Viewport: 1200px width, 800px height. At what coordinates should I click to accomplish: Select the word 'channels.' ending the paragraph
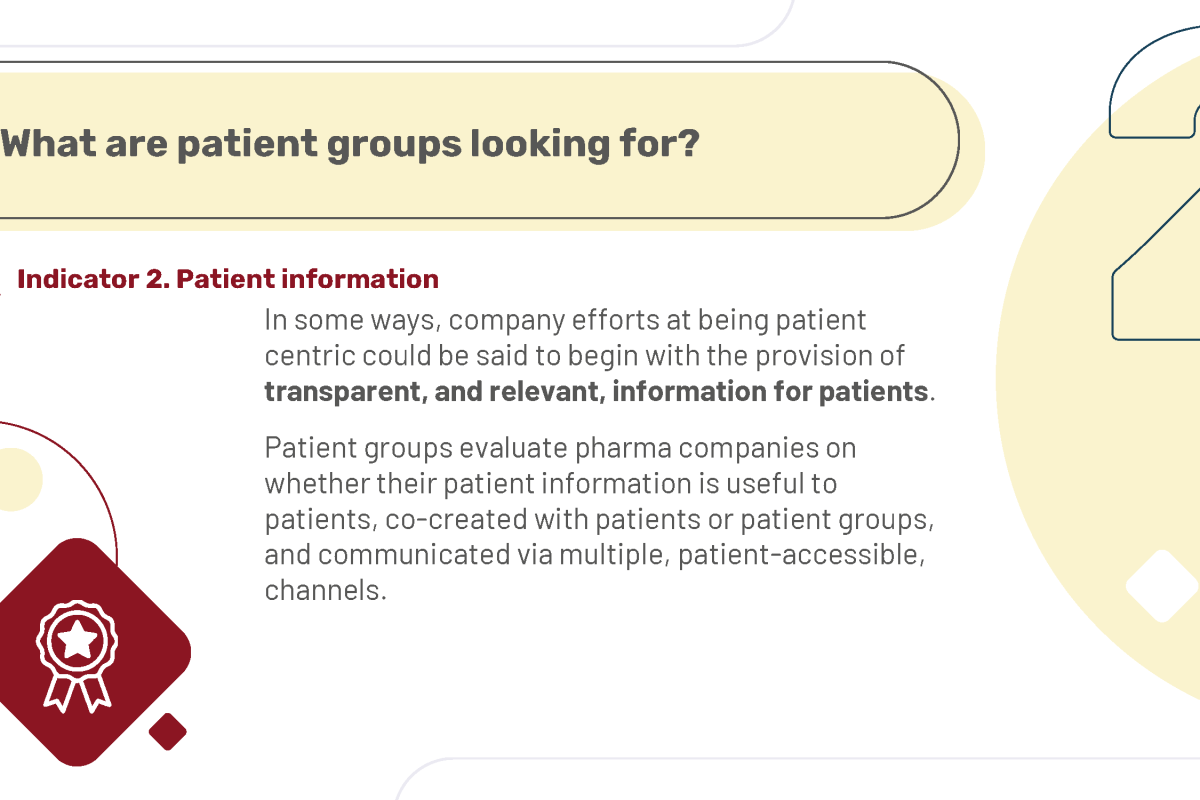325,590
